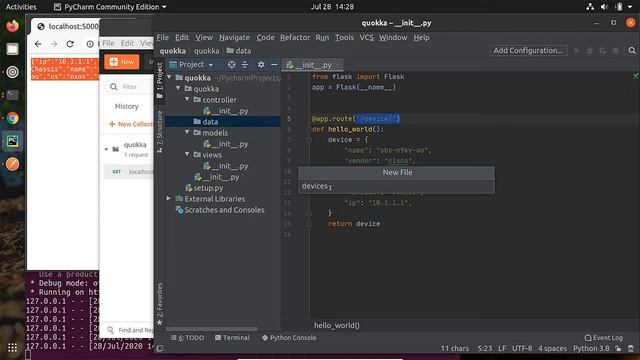This screenshot has height=360, width=640.
Task: Collapse the inner quokka package folder
Action: (x=178, y=88)
